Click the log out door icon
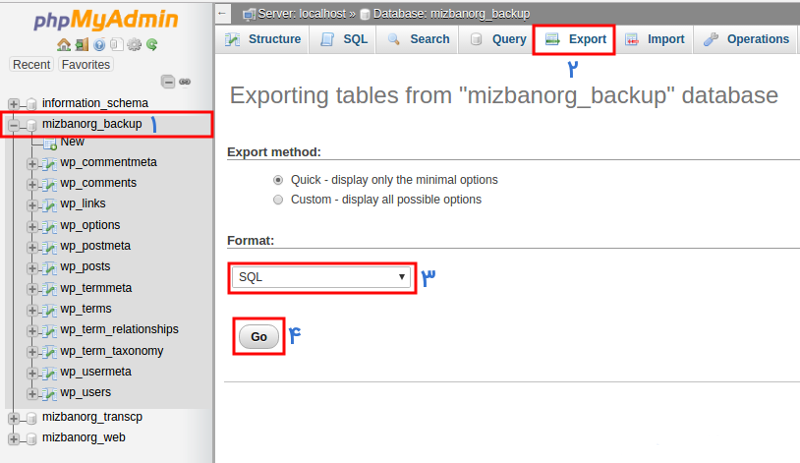Screen dimensions: 800x463 82,45
